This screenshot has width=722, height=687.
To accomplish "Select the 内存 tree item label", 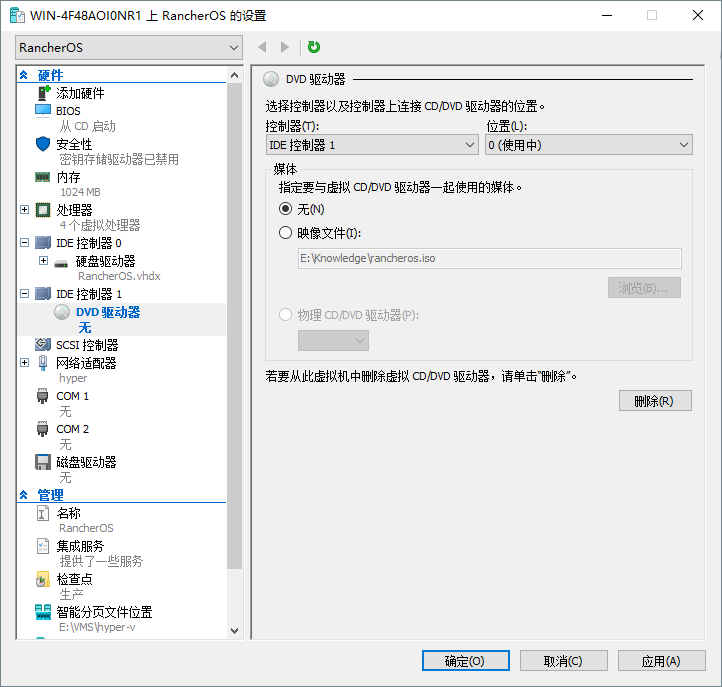I will [x=68, y=177].
